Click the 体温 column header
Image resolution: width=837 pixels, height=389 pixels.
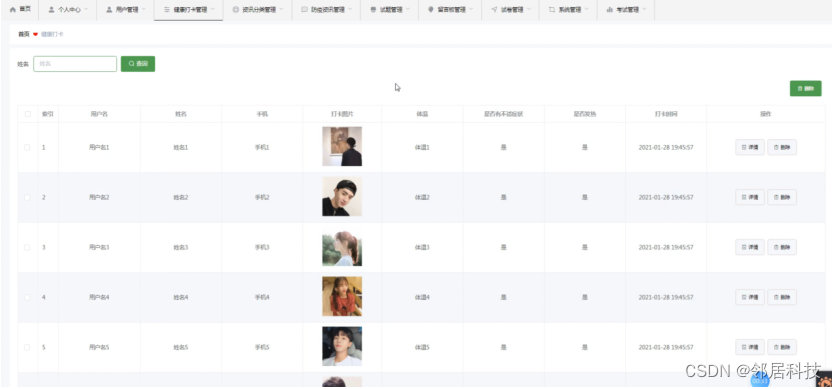pyautogui.click(x=422, y=114)
